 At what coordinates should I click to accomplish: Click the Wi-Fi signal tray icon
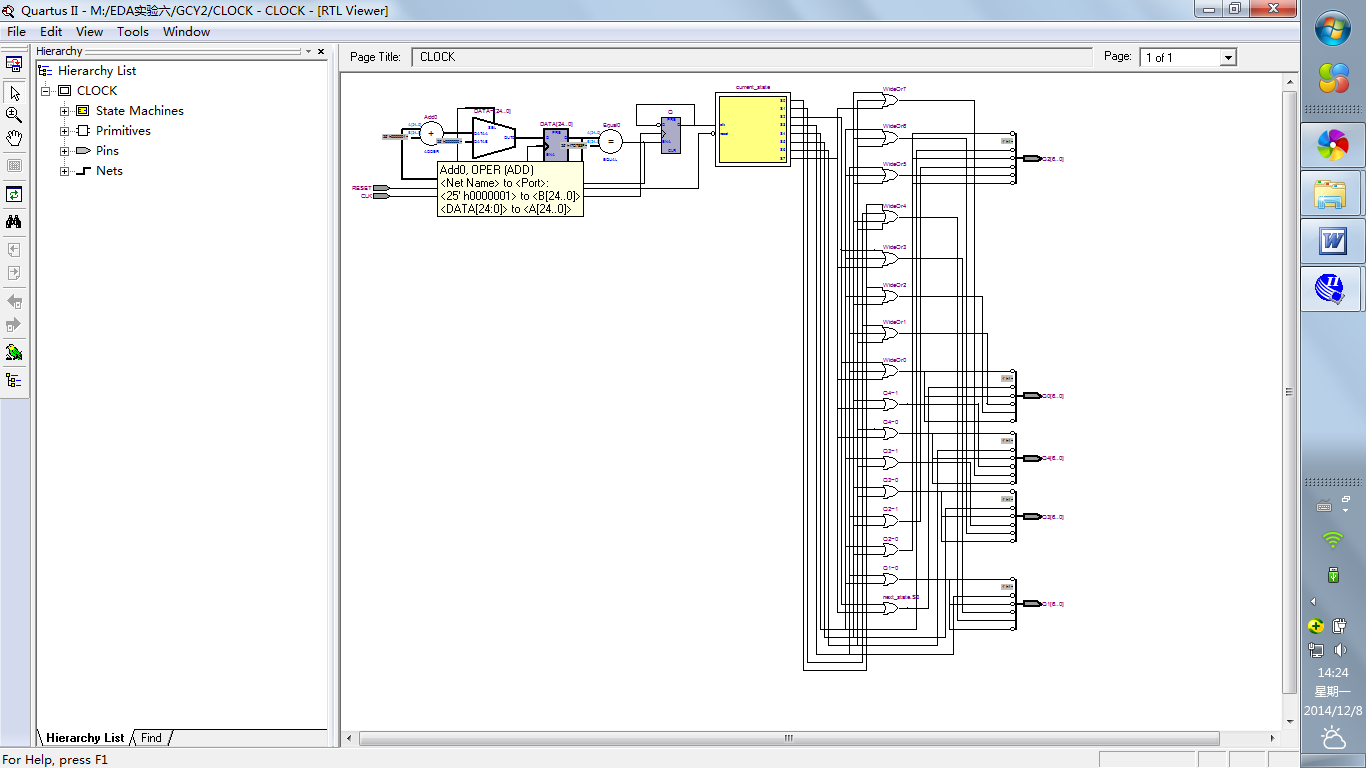click(1333, 540)
